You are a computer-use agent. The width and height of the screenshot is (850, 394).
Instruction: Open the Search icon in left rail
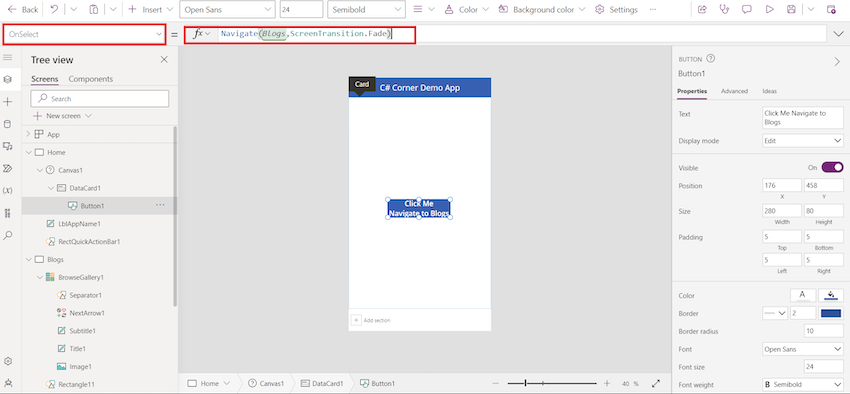[x=8, y=235]
